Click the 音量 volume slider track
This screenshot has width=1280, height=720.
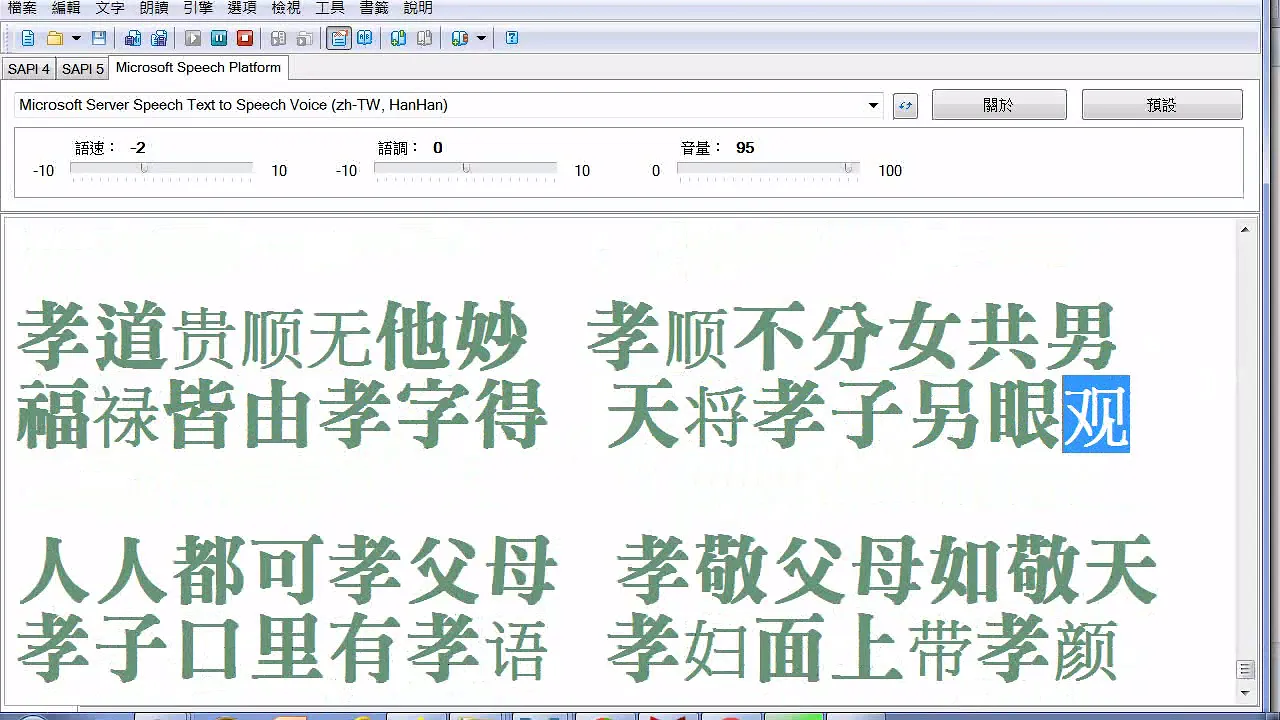tap(768, 169)
